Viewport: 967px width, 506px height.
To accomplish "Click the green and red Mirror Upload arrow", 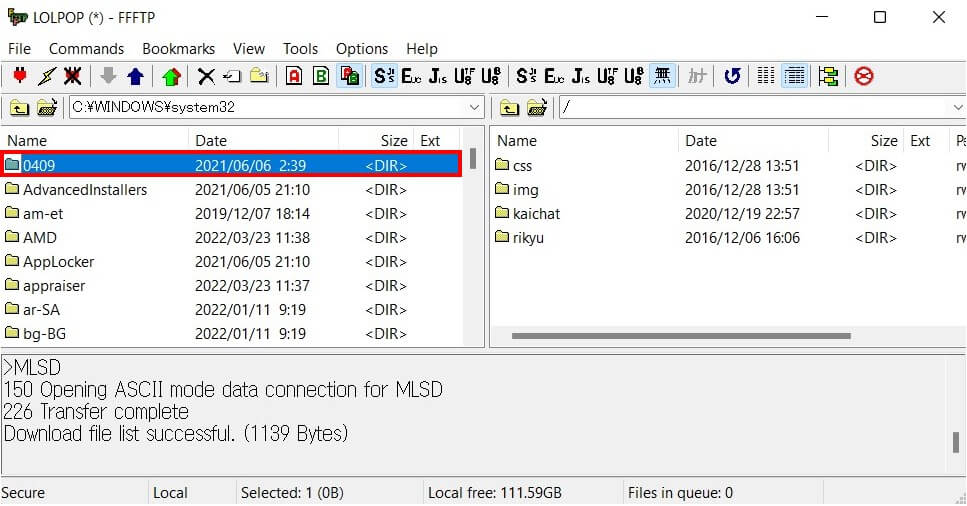I will [171, 76].
